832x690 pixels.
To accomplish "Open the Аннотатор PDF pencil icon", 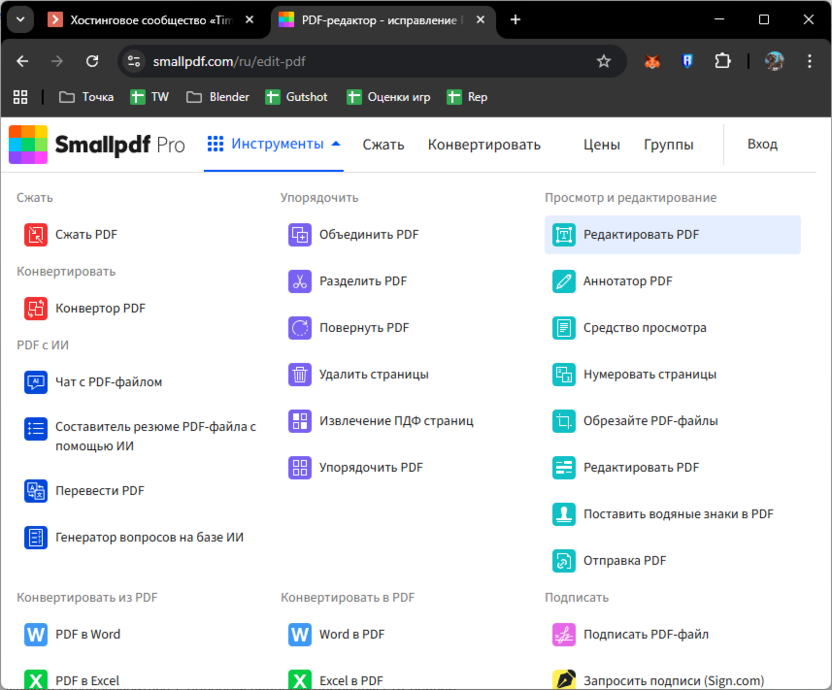I will click(564, 281).
